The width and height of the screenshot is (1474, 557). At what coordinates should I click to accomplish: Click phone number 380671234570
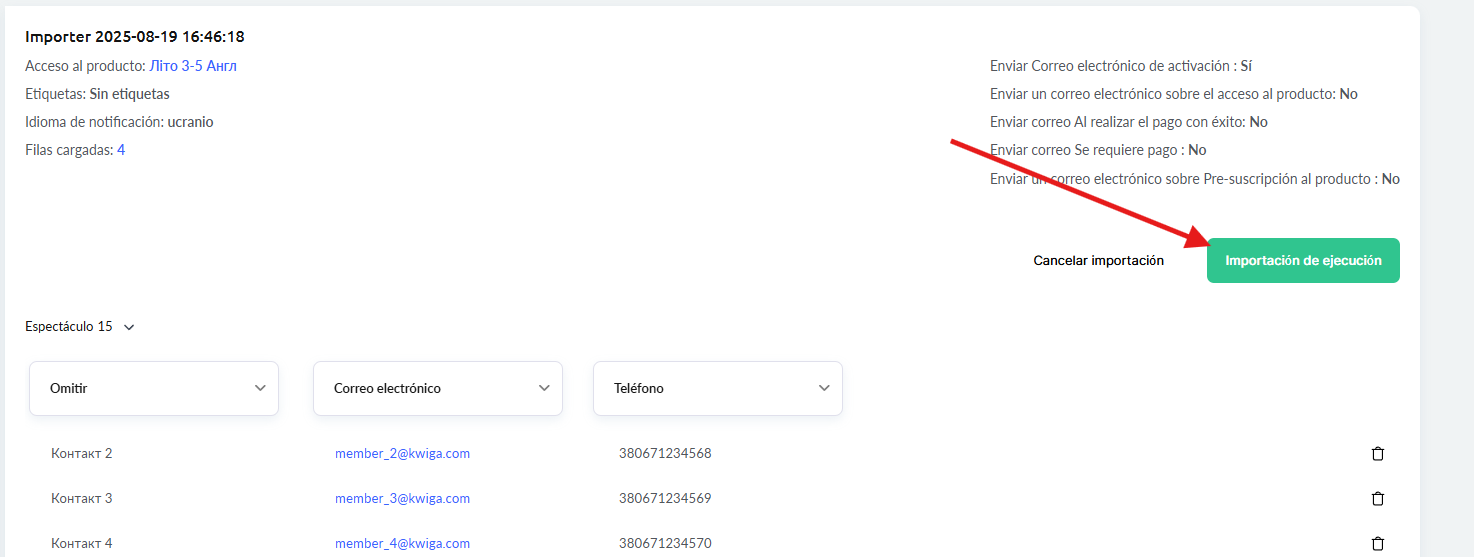(x=665, y=544)
